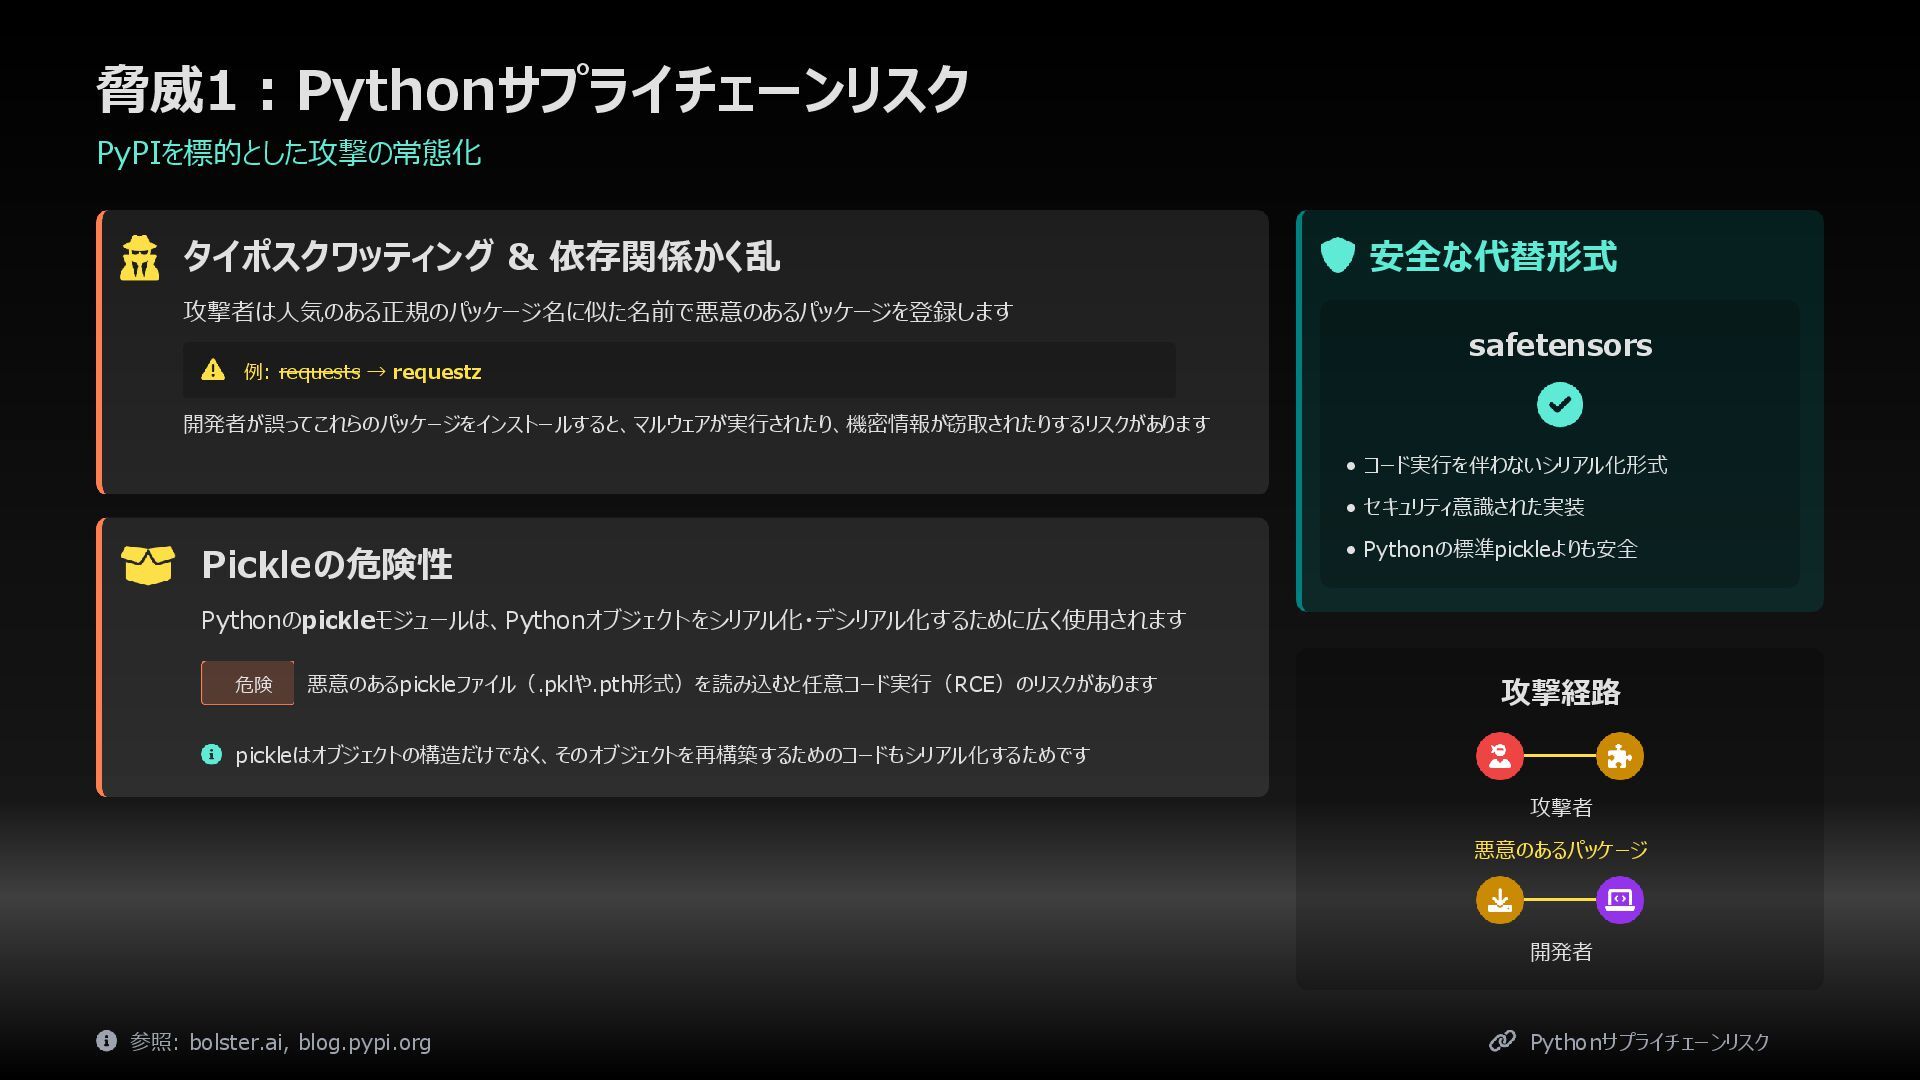Click the bolster.ai reference text
The height and width of the screenshot is (1080, 1920).
coord(237,1042)
